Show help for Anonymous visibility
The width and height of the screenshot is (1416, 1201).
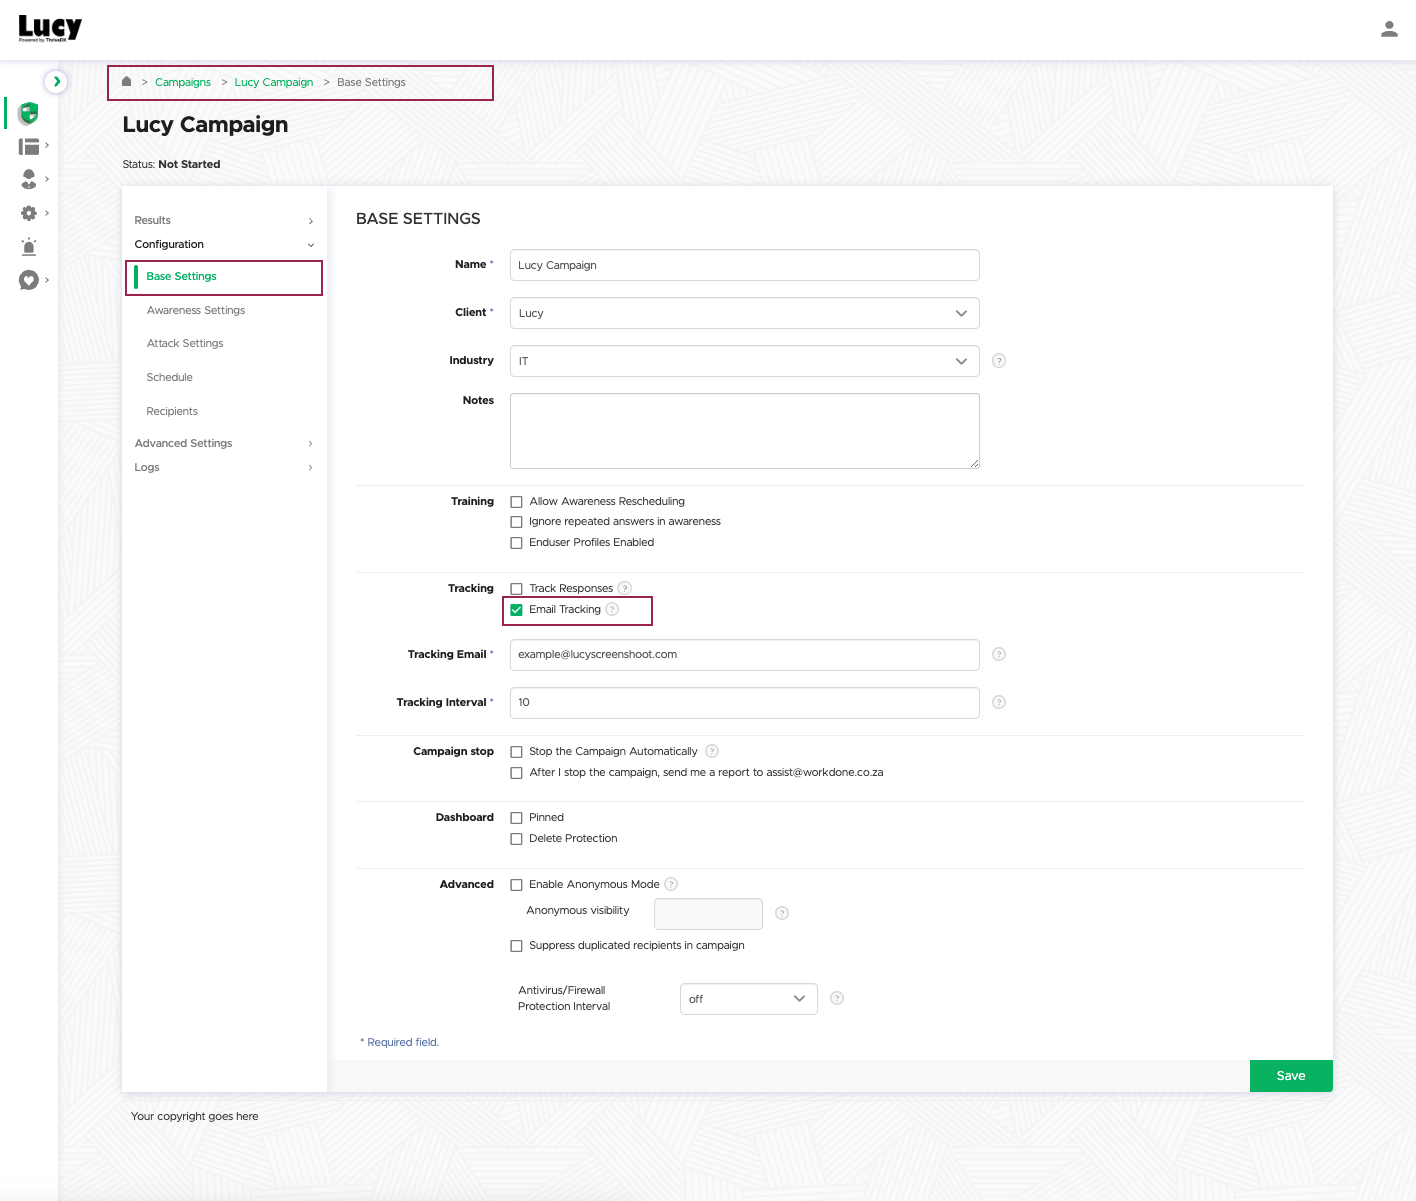tap(782, 913)
